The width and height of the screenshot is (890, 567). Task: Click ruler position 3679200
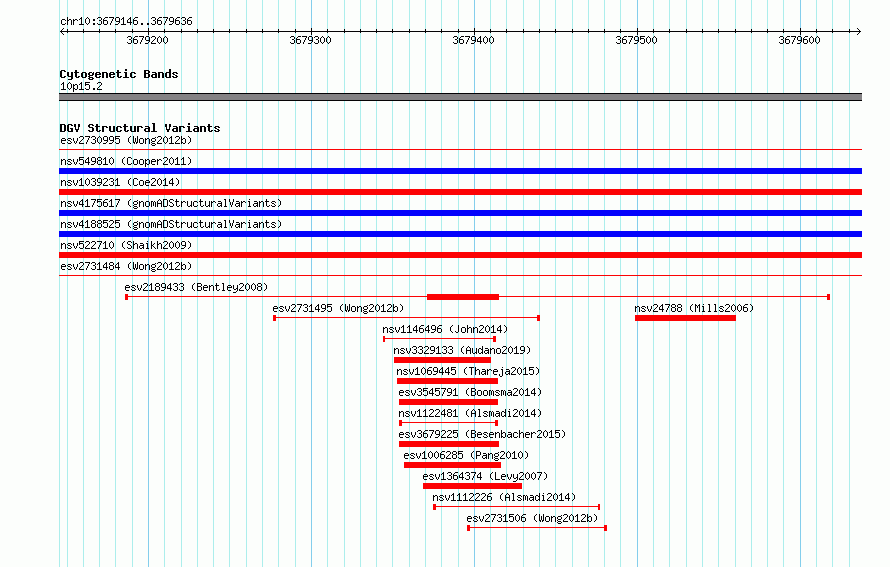click(148, 40)
